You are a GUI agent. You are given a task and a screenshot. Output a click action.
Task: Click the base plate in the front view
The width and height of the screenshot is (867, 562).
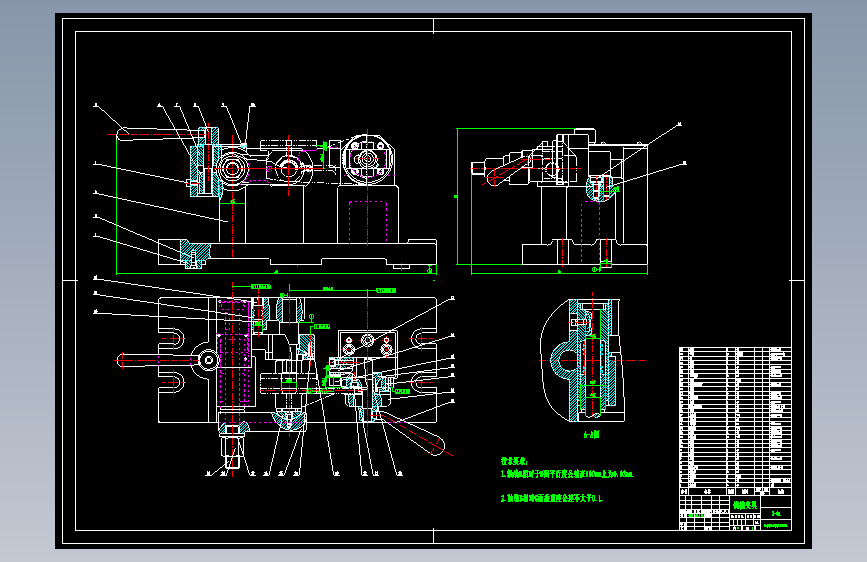[297, 253]
